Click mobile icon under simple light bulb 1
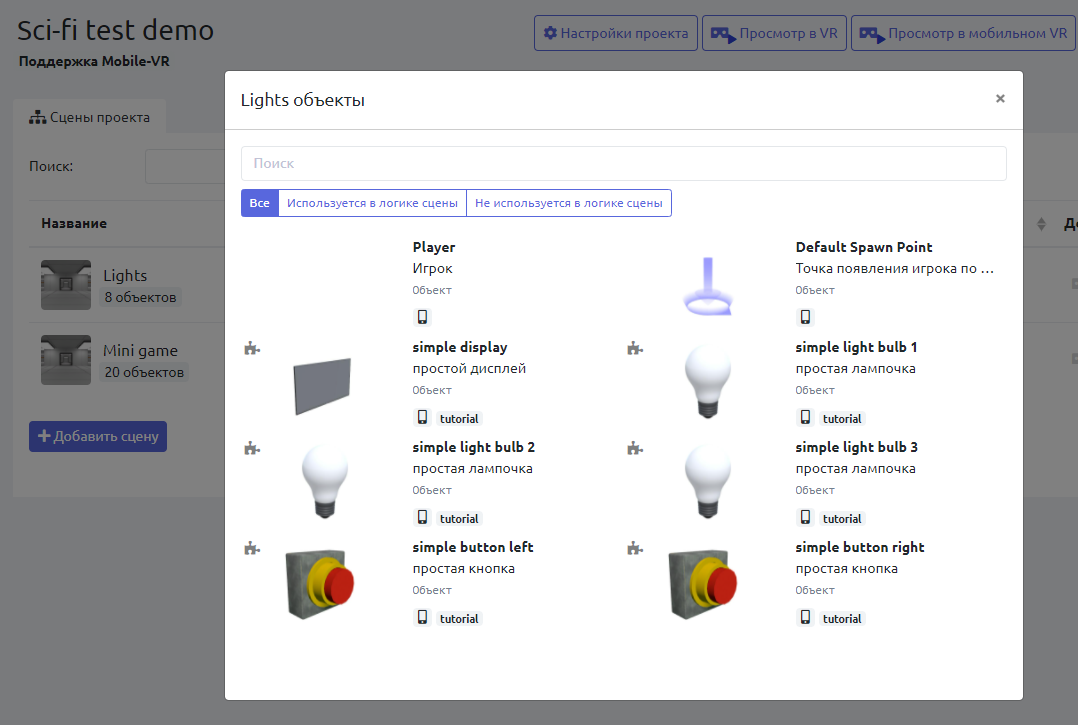Screen dimensions: 1078x725 [x=805, y=417]
